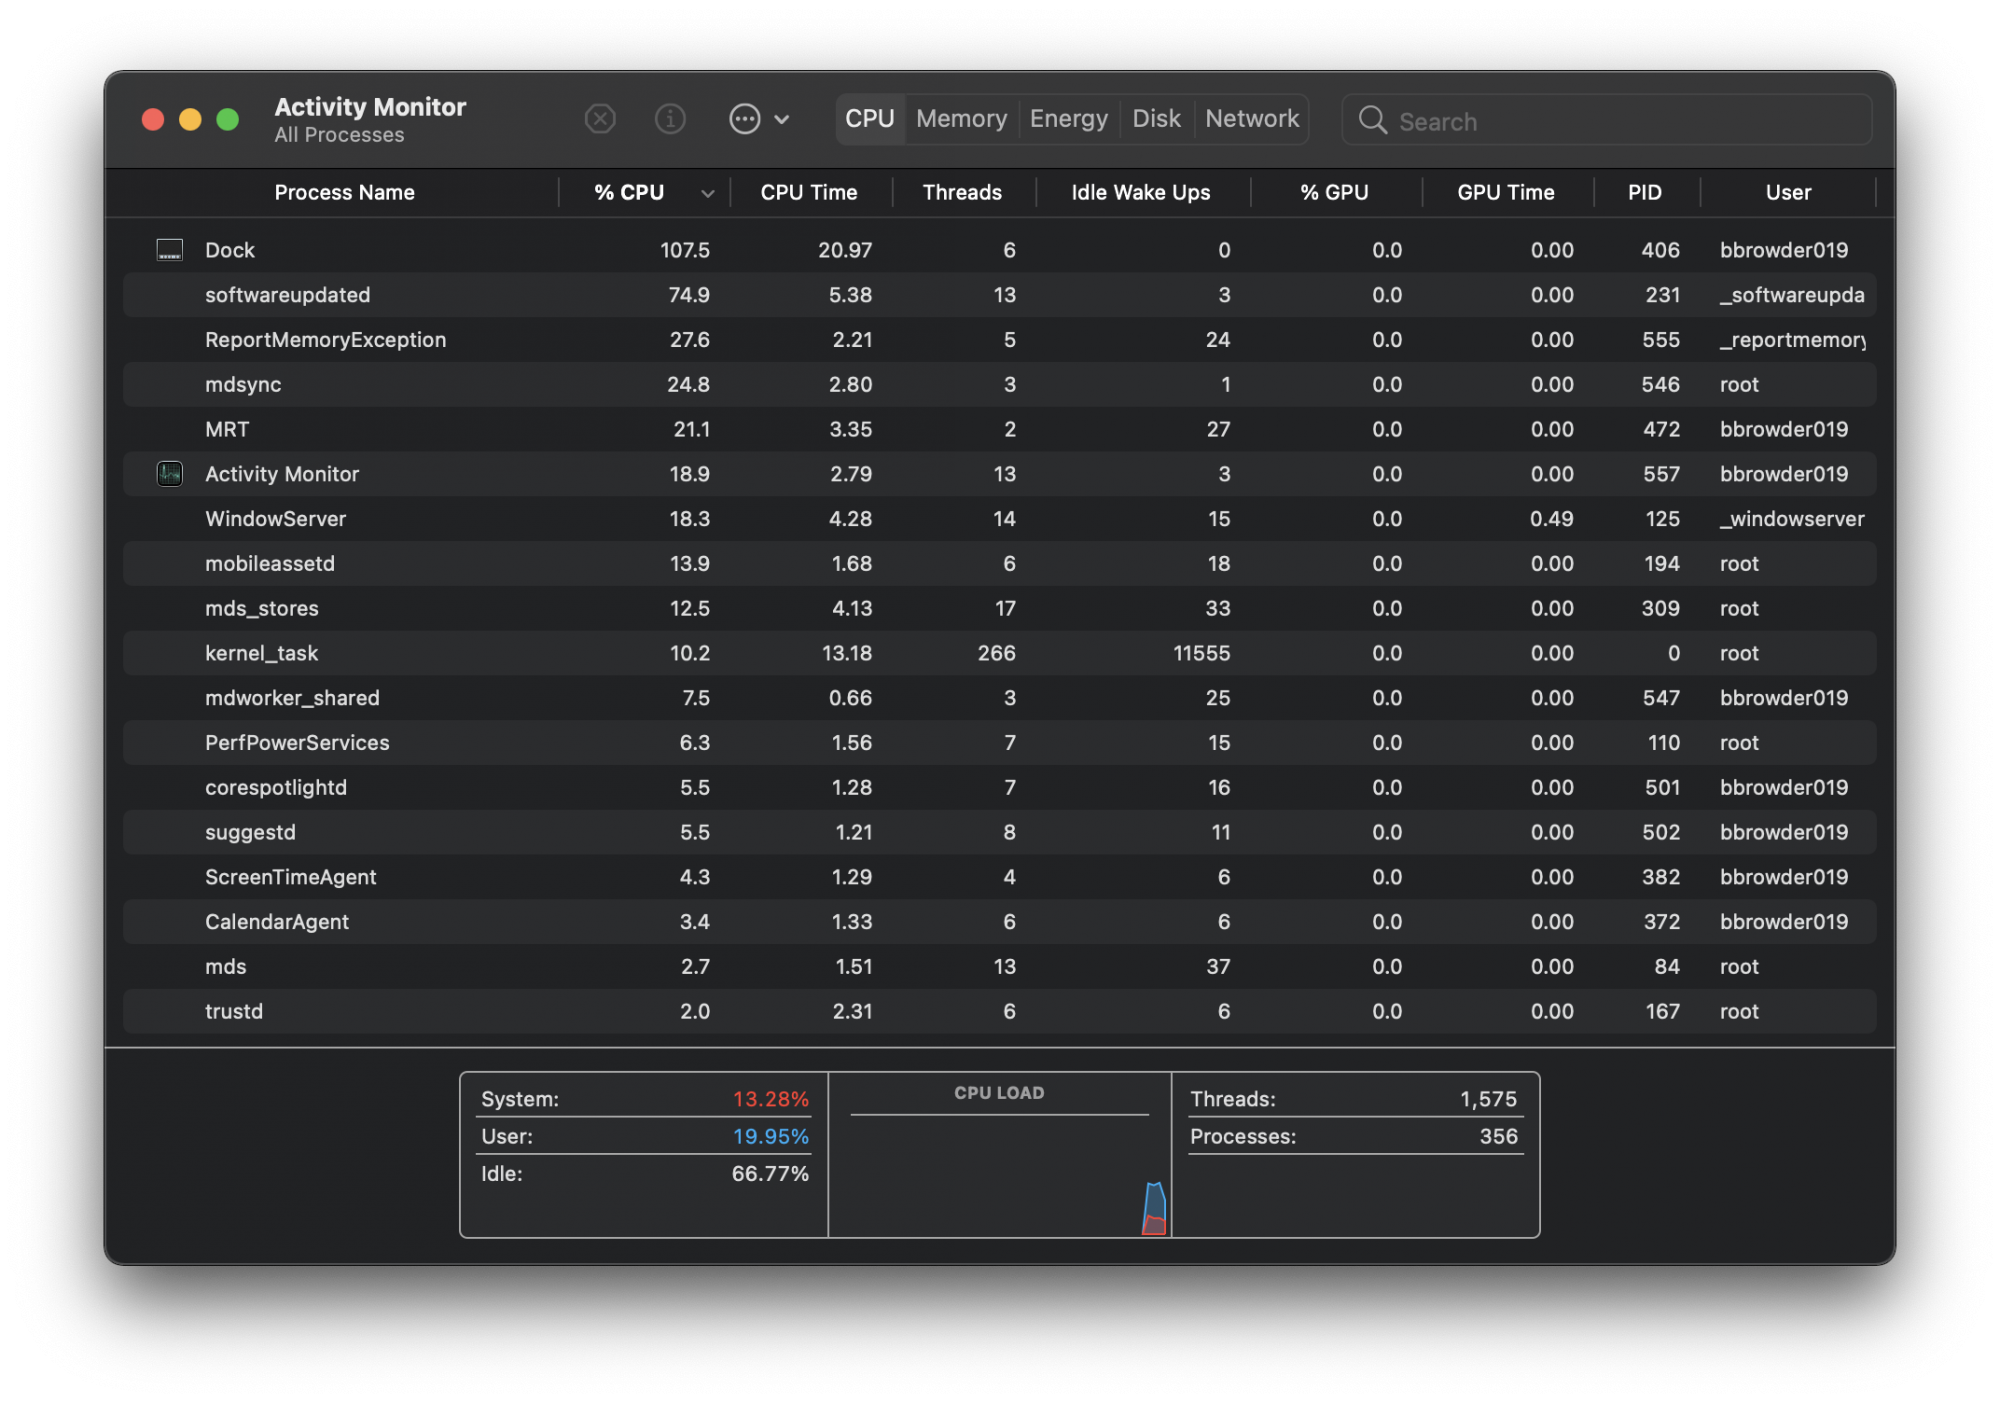This screenshot has width=2000, height=1403.
Task: Click the yellow minimize window button
Action: pyautogui.click(x=190, y=120)
